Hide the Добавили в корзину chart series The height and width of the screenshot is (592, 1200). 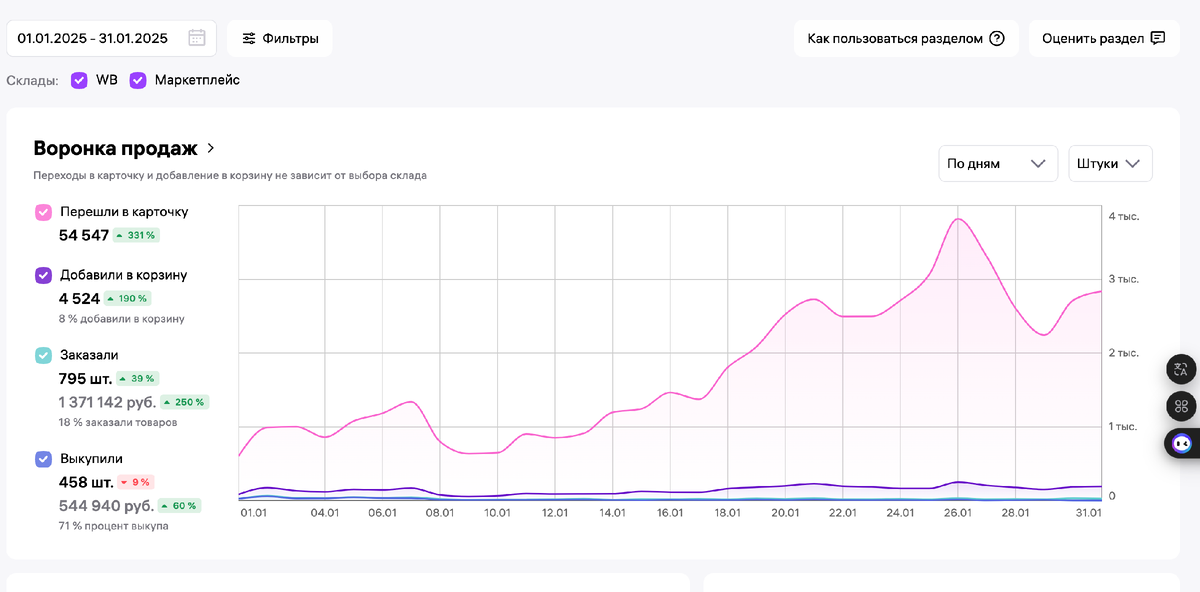pos(44,275)
